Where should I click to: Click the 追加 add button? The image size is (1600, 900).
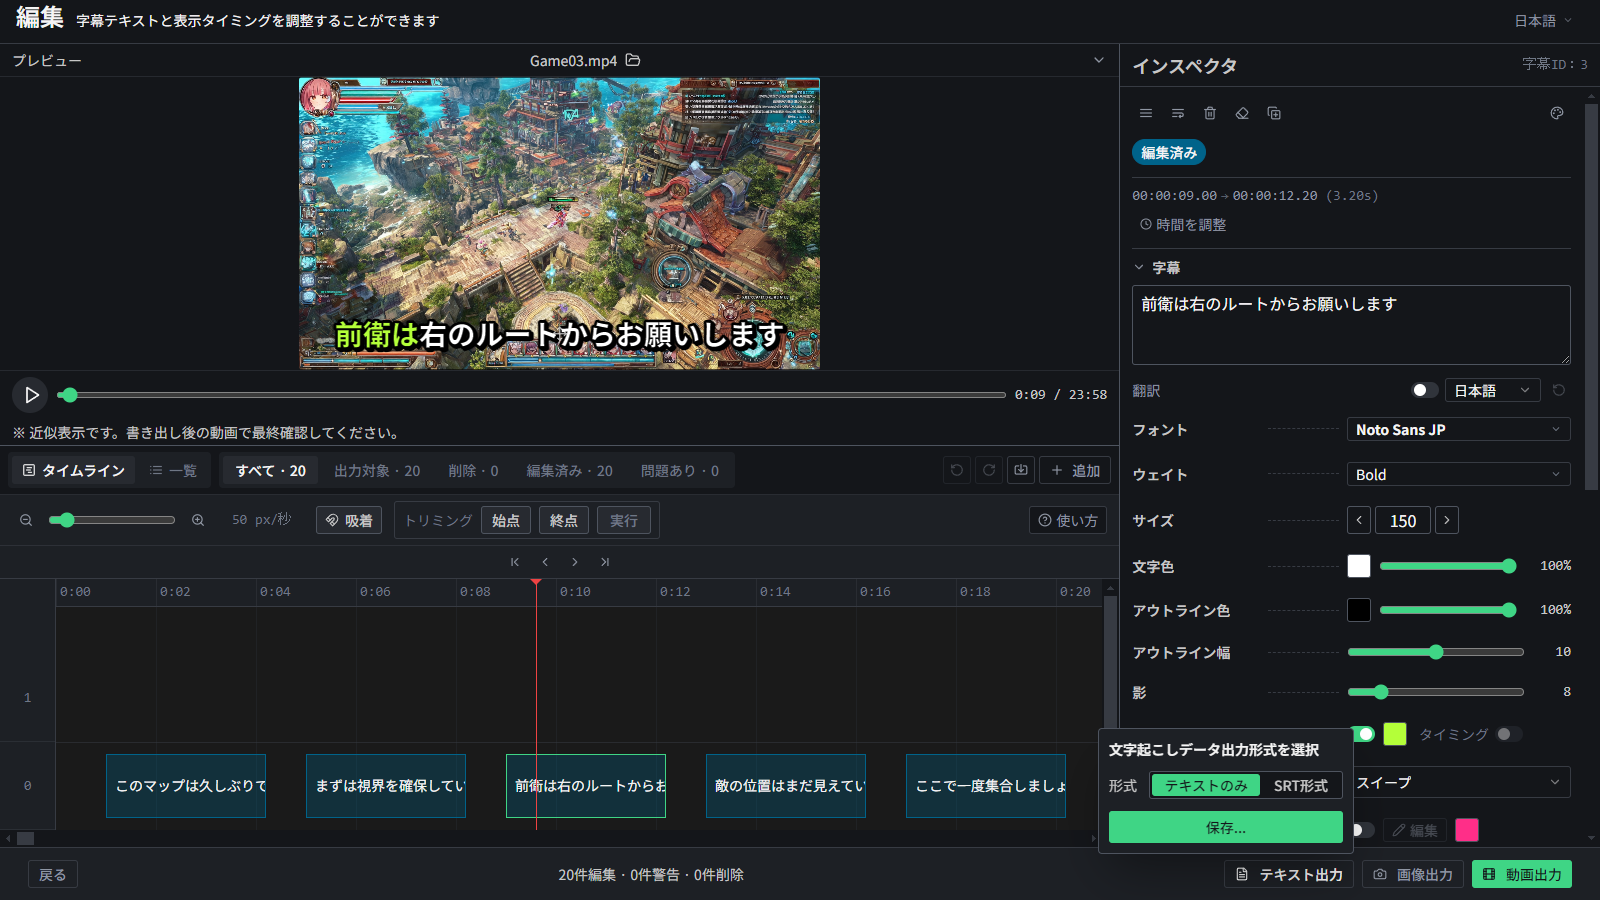pyautogui.click(x=1075, y=470)
